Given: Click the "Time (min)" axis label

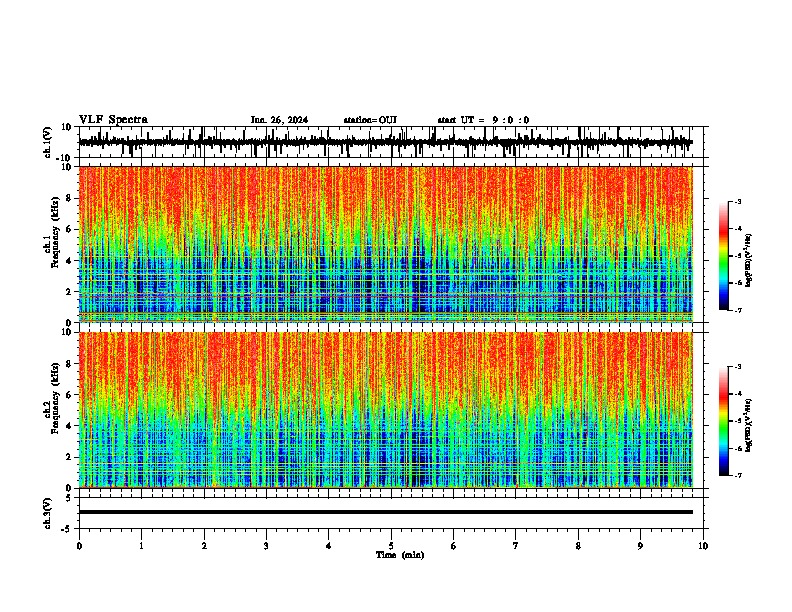Looking at the screenshot, I should (400, 555).
